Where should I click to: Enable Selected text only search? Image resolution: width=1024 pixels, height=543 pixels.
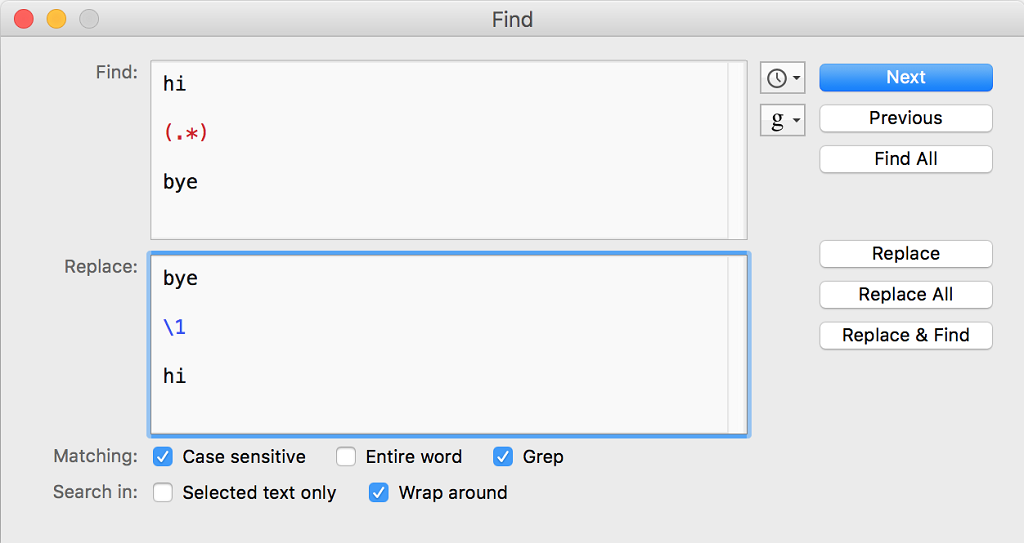click(x=163, y=493)
